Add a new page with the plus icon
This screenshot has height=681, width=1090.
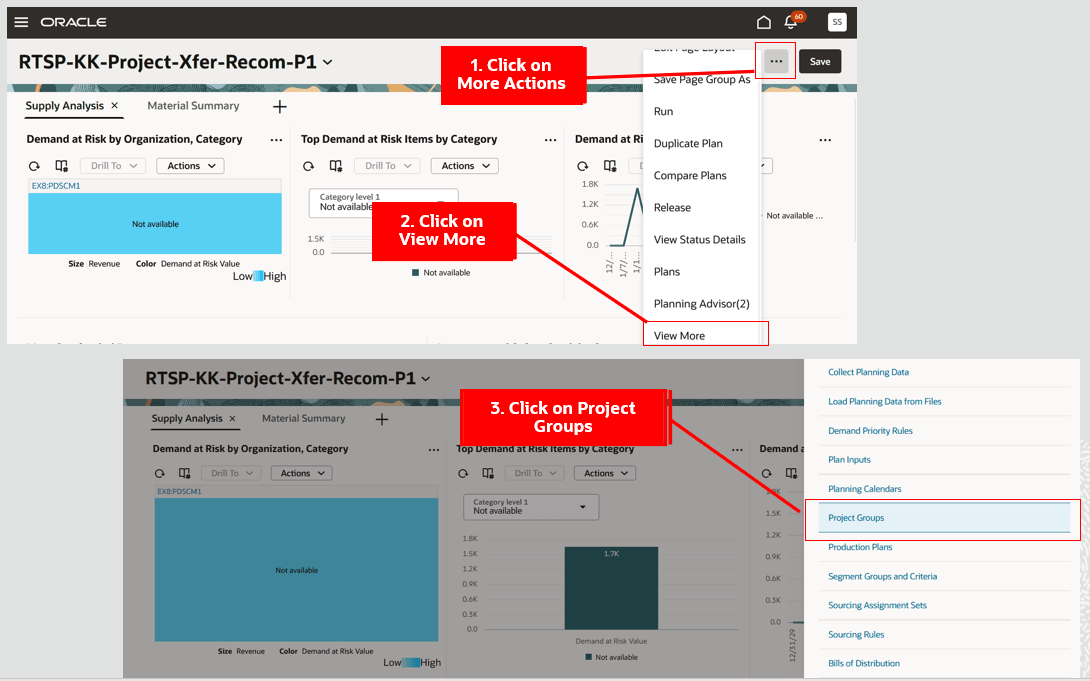(x=279, y=106)
